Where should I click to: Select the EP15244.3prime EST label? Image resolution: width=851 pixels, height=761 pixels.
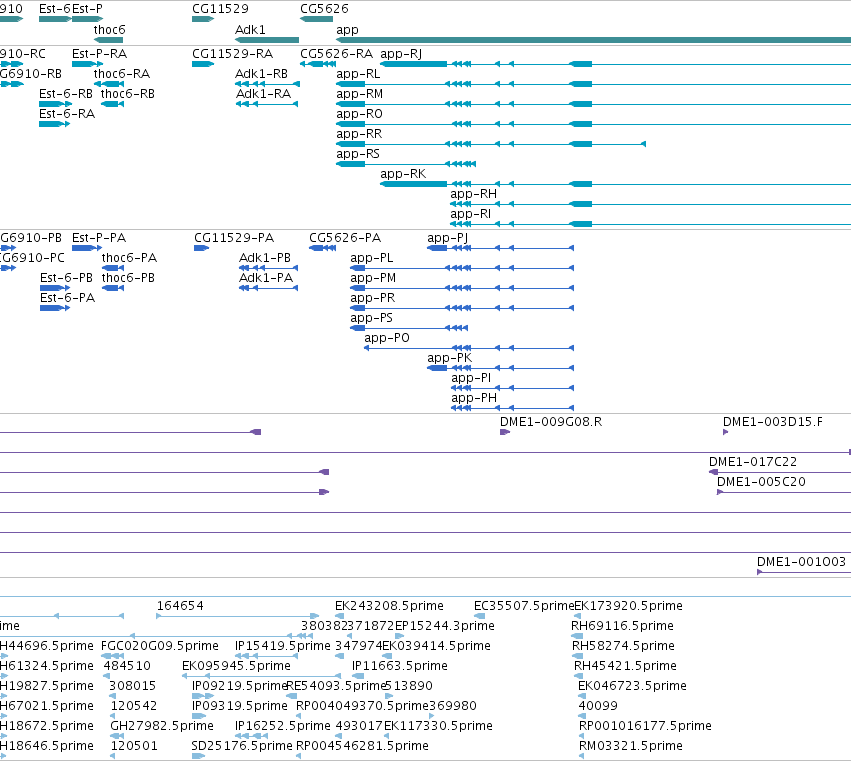point(444,626)
